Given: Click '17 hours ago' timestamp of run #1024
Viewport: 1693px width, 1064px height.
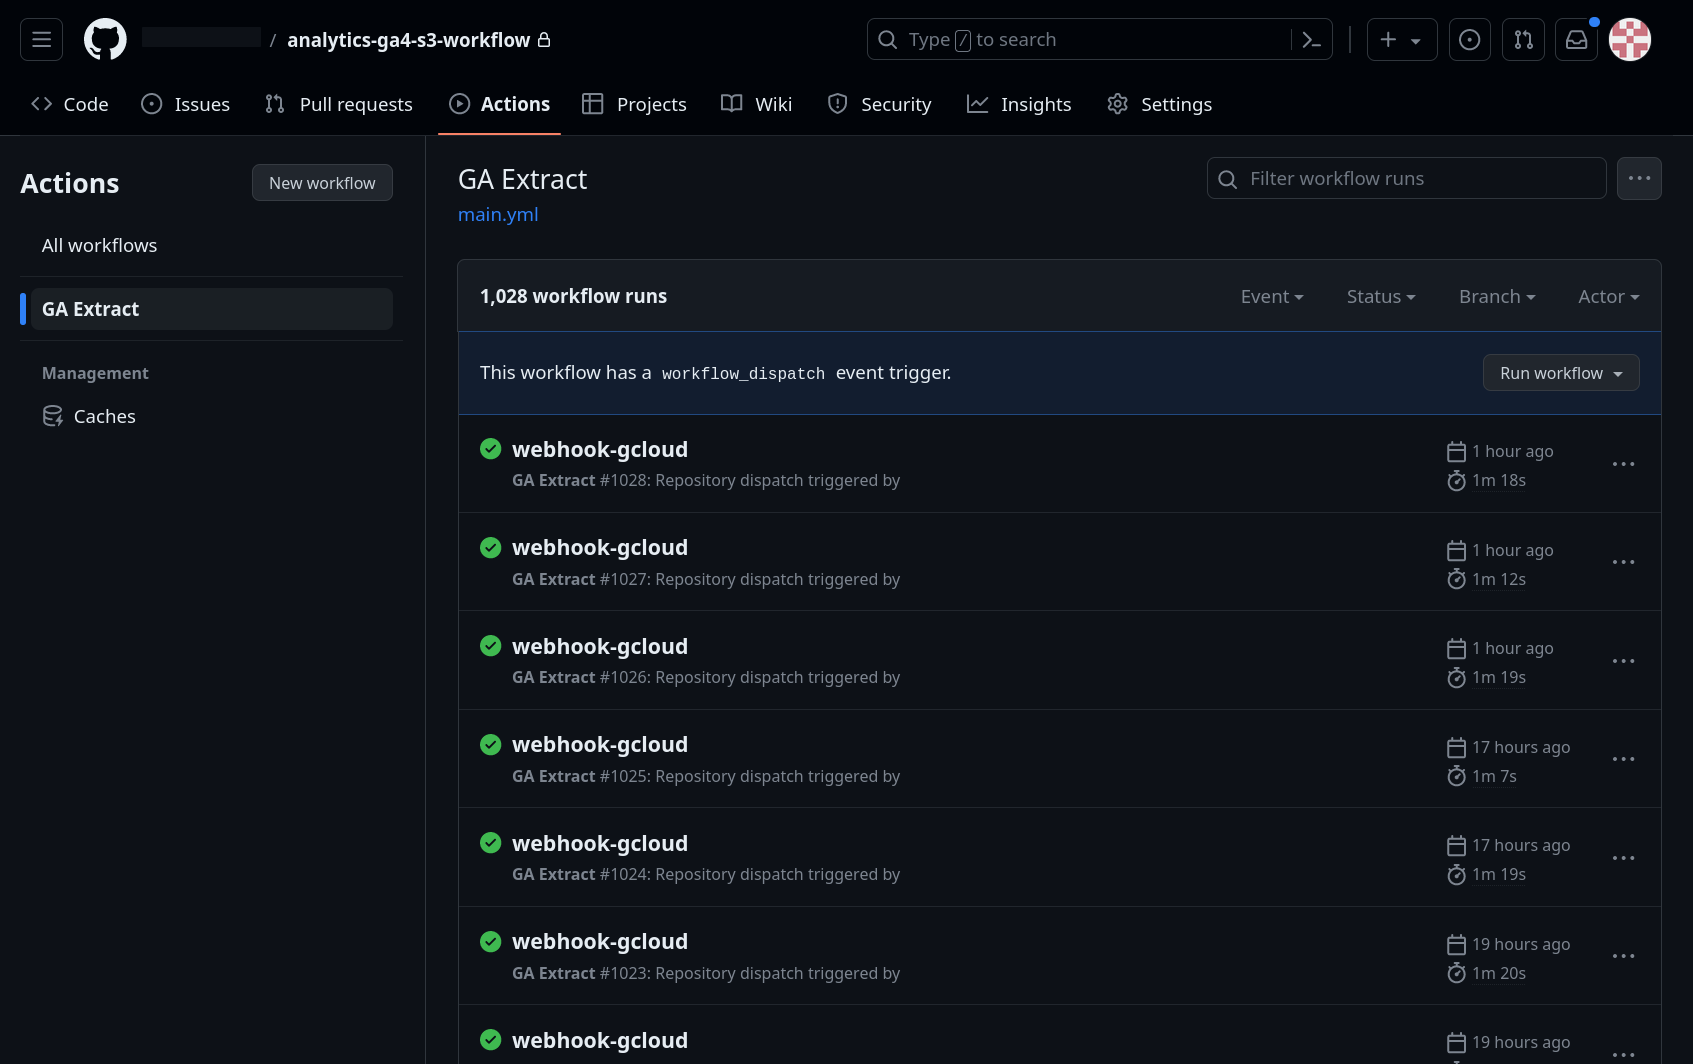Looking at the screenshot, I should coord(1521,845).
